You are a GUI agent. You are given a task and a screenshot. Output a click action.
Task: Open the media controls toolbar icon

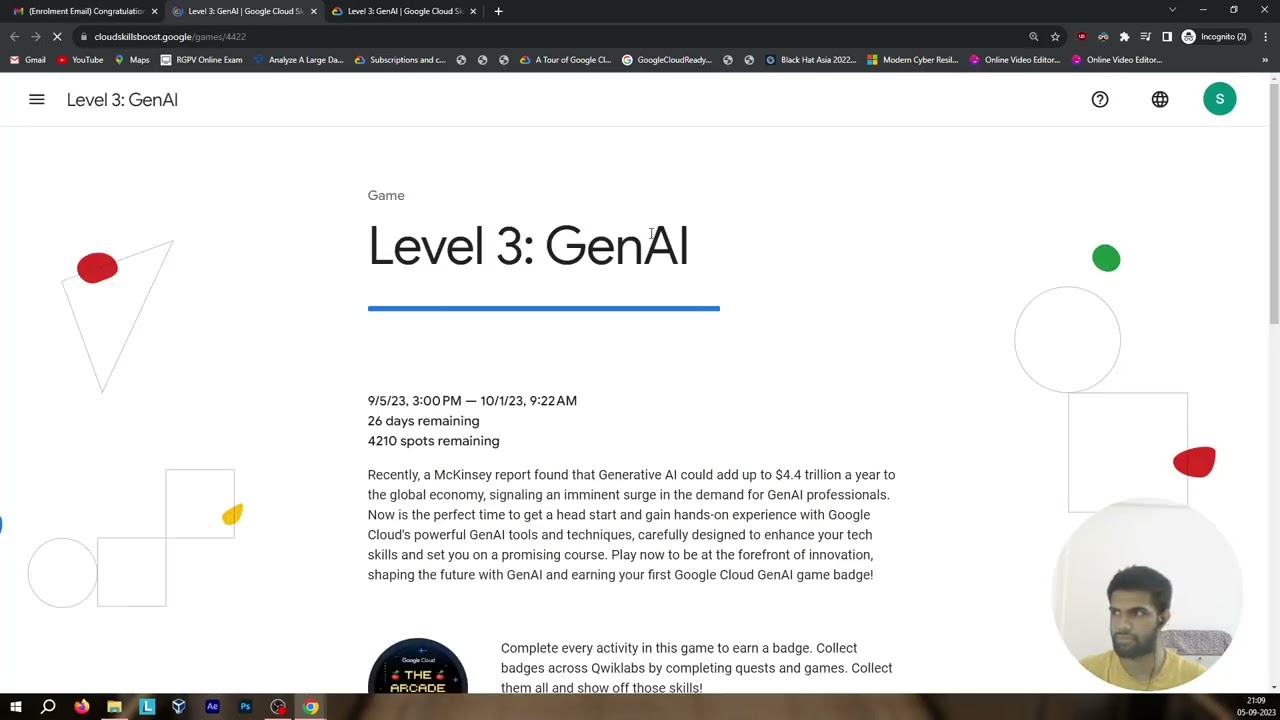[1145, 37]
